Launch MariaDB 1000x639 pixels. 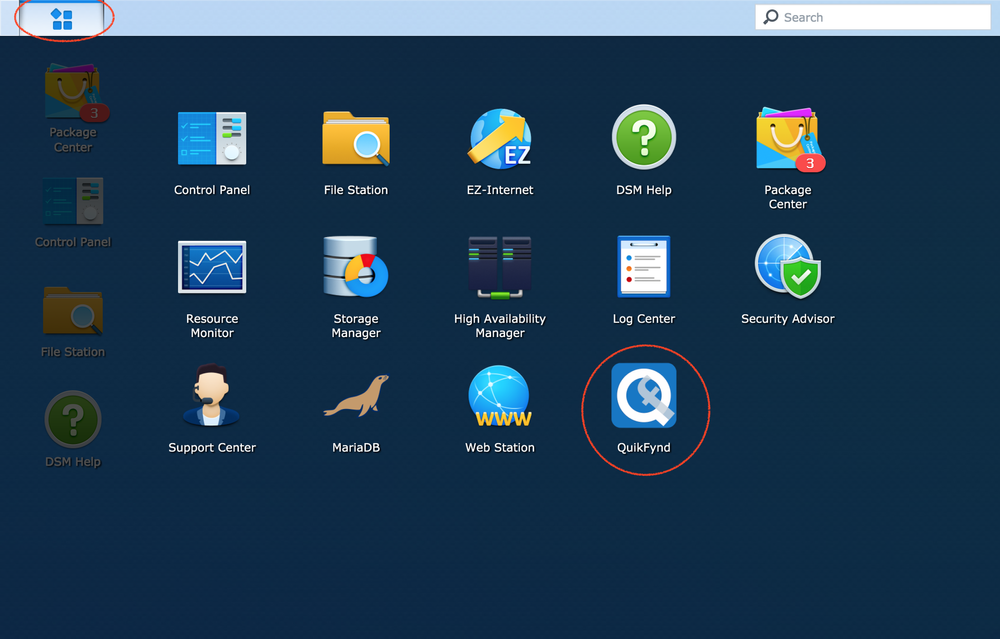point(356,413)
